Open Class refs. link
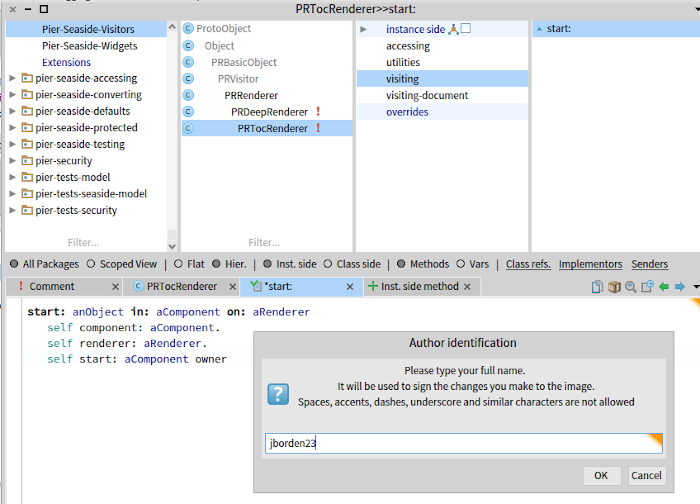This screenshot has width=700, height=504. click(528, 264)
